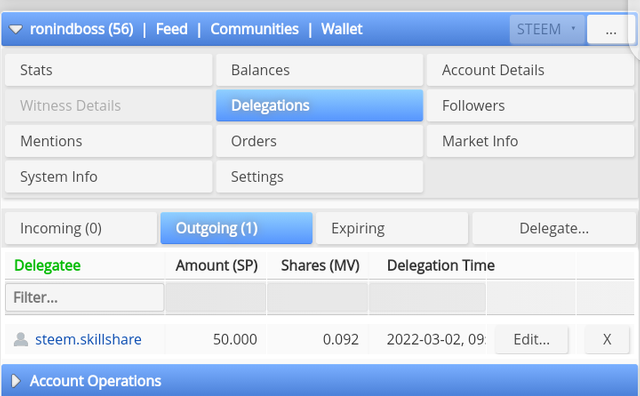Sort by Shares (MV) column header

(320, 266)
